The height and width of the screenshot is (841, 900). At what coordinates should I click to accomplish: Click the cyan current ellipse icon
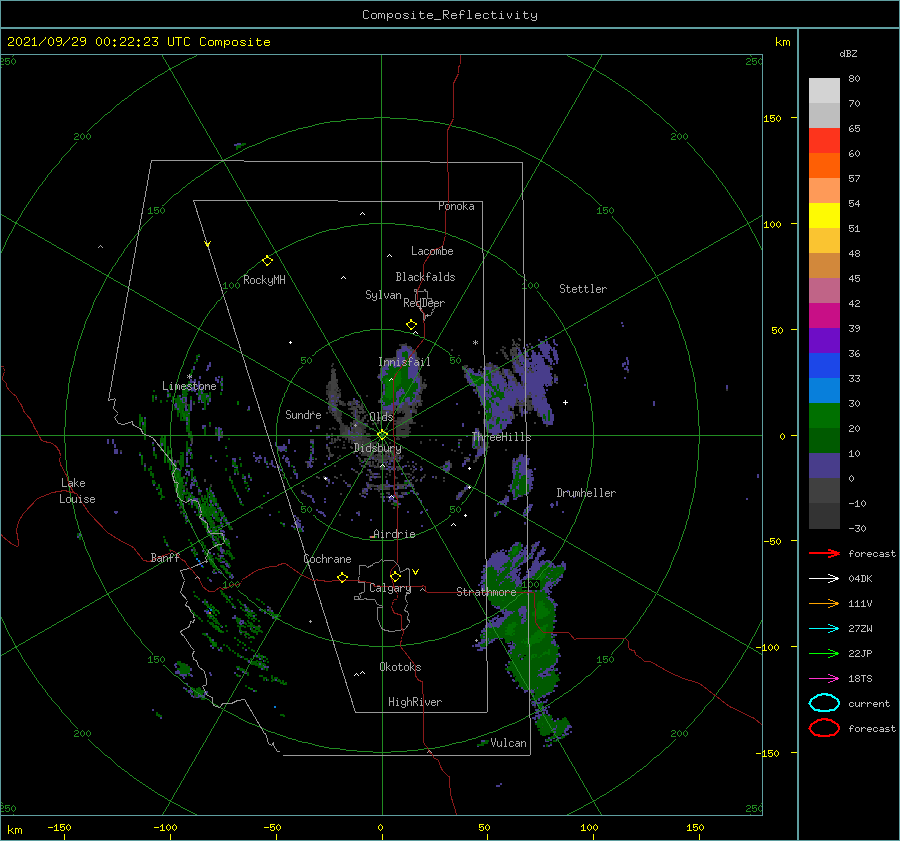[x=824, y=703]
